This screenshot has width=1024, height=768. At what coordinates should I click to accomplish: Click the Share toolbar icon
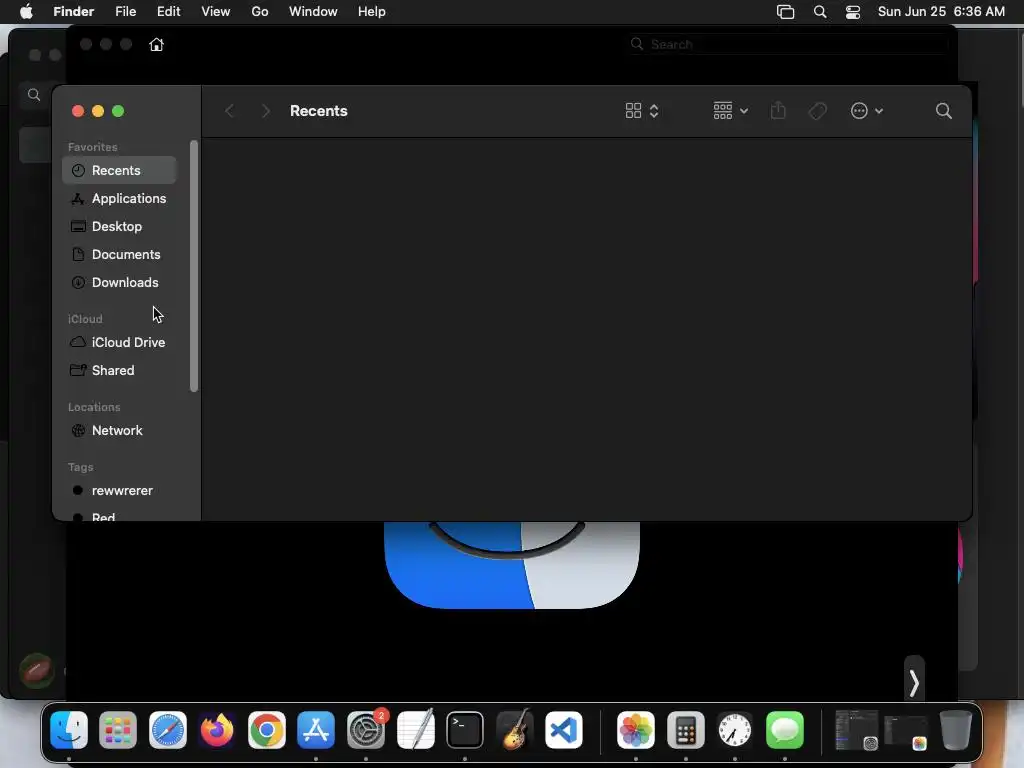pyautogui.click(x=778, y=111)
